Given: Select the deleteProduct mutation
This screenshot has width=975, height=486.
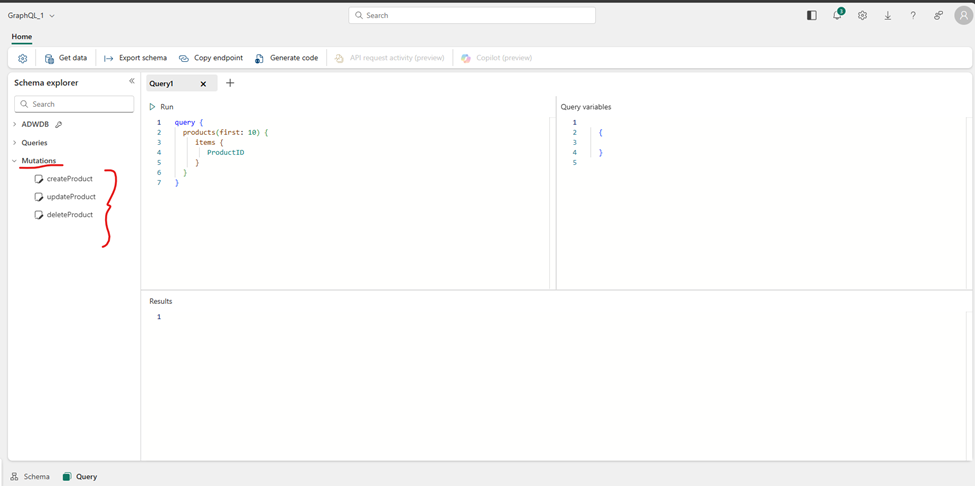Looking at the screenshot, I should pos(69,215).
